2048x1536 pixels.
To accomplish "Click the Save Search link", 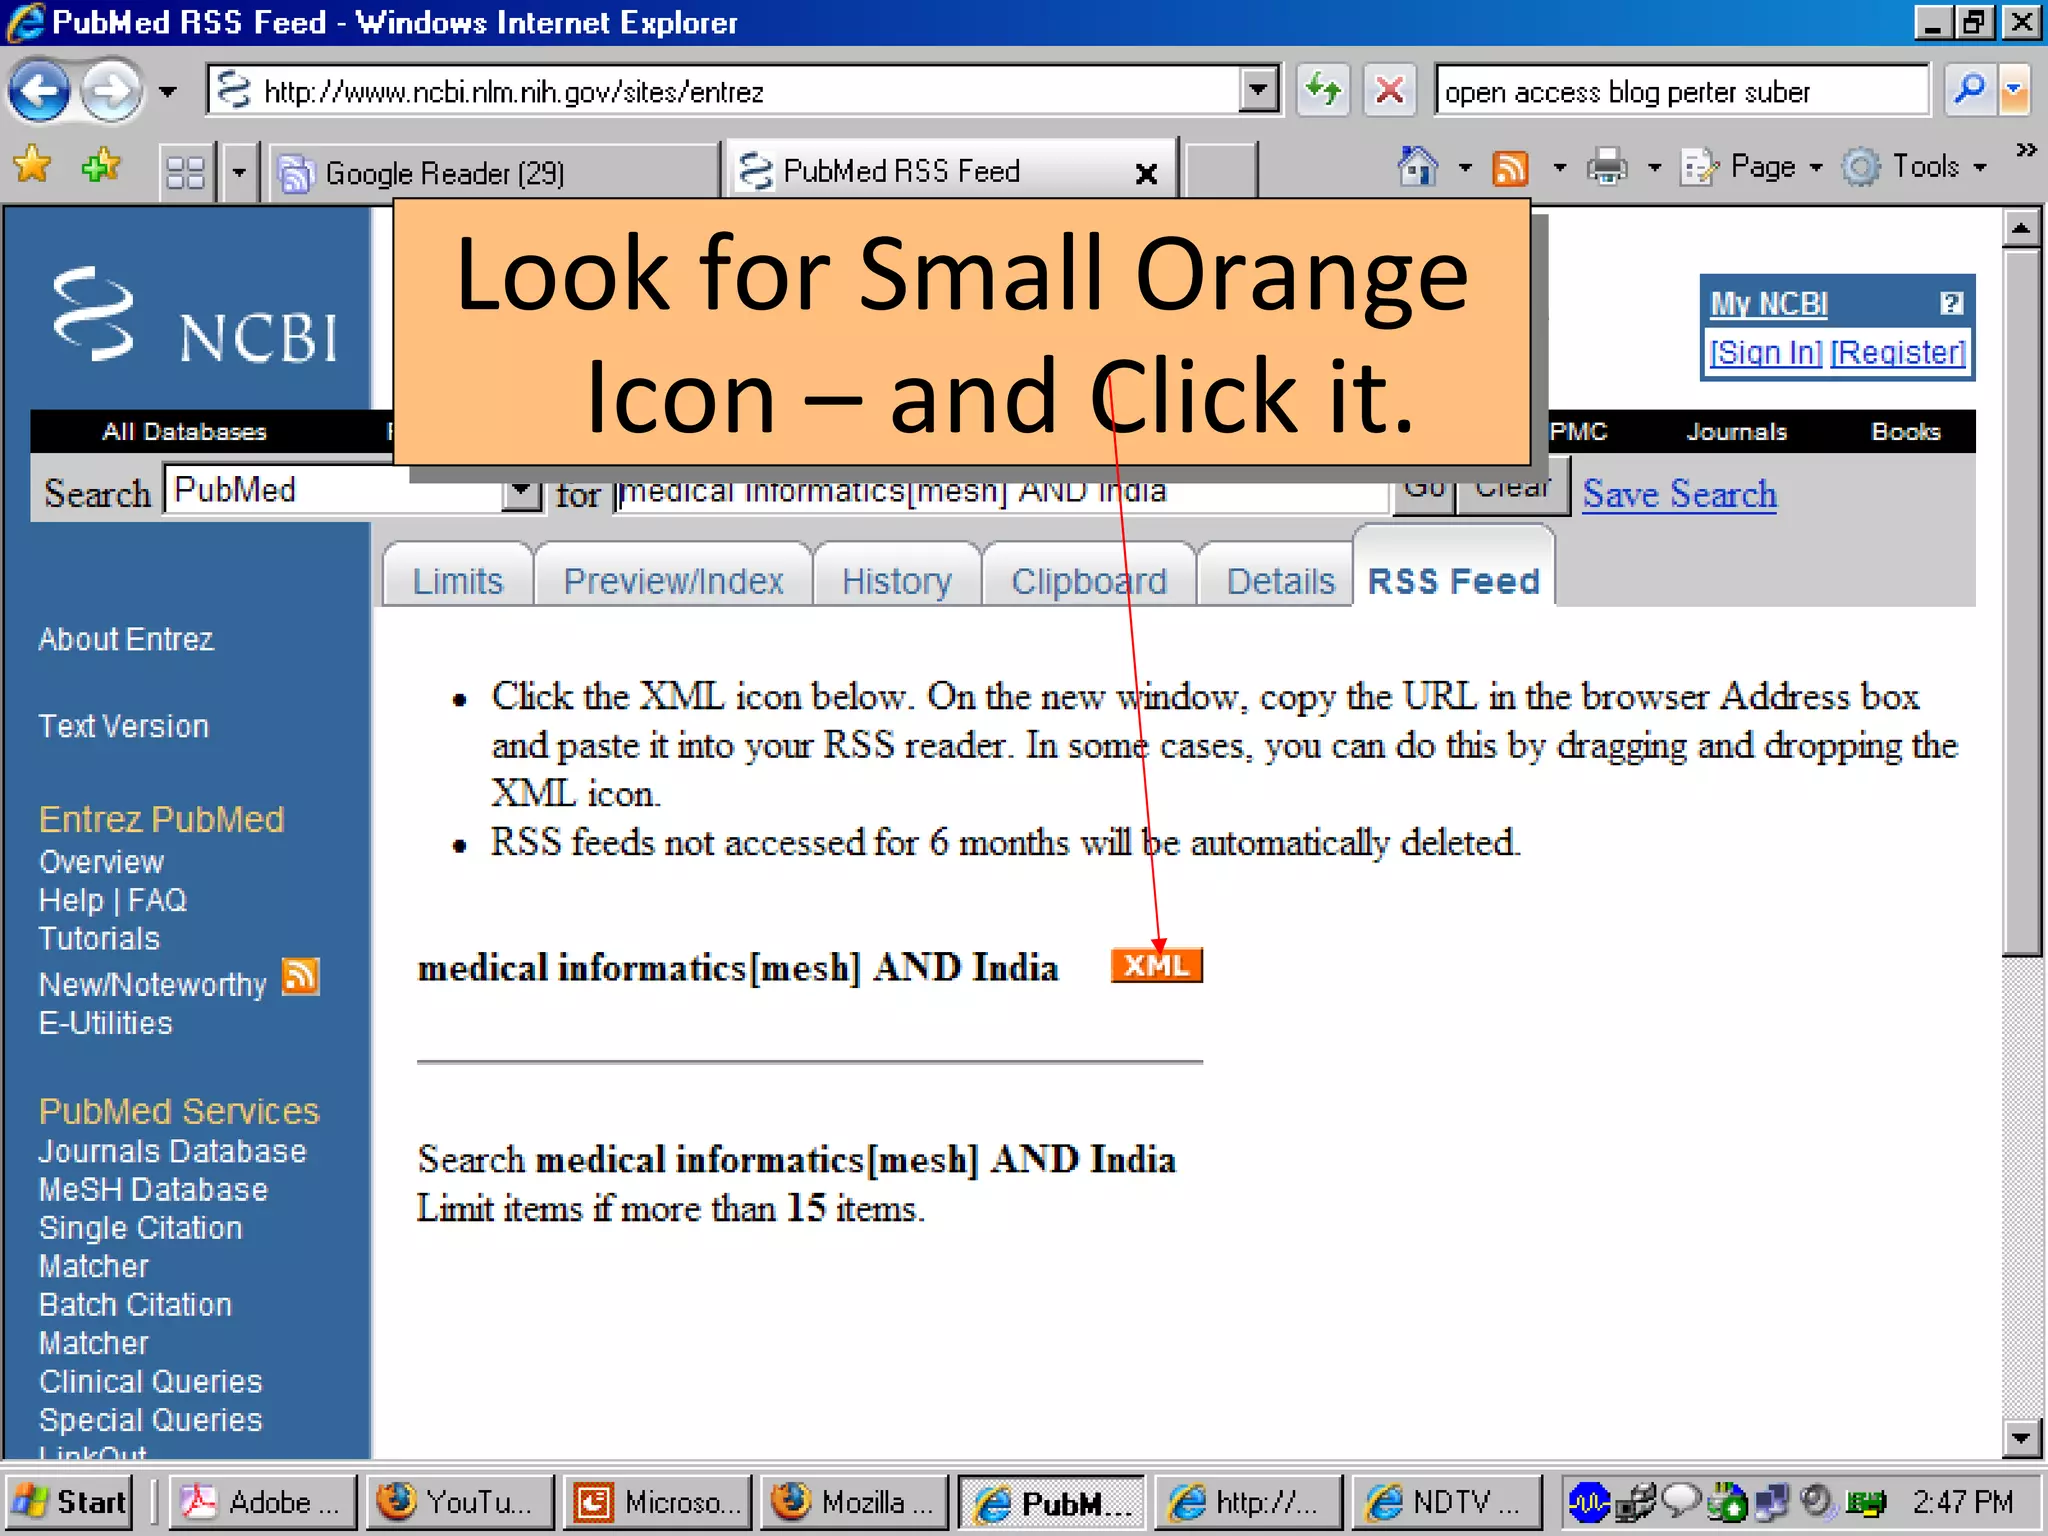I will [x=1679, y=494].
